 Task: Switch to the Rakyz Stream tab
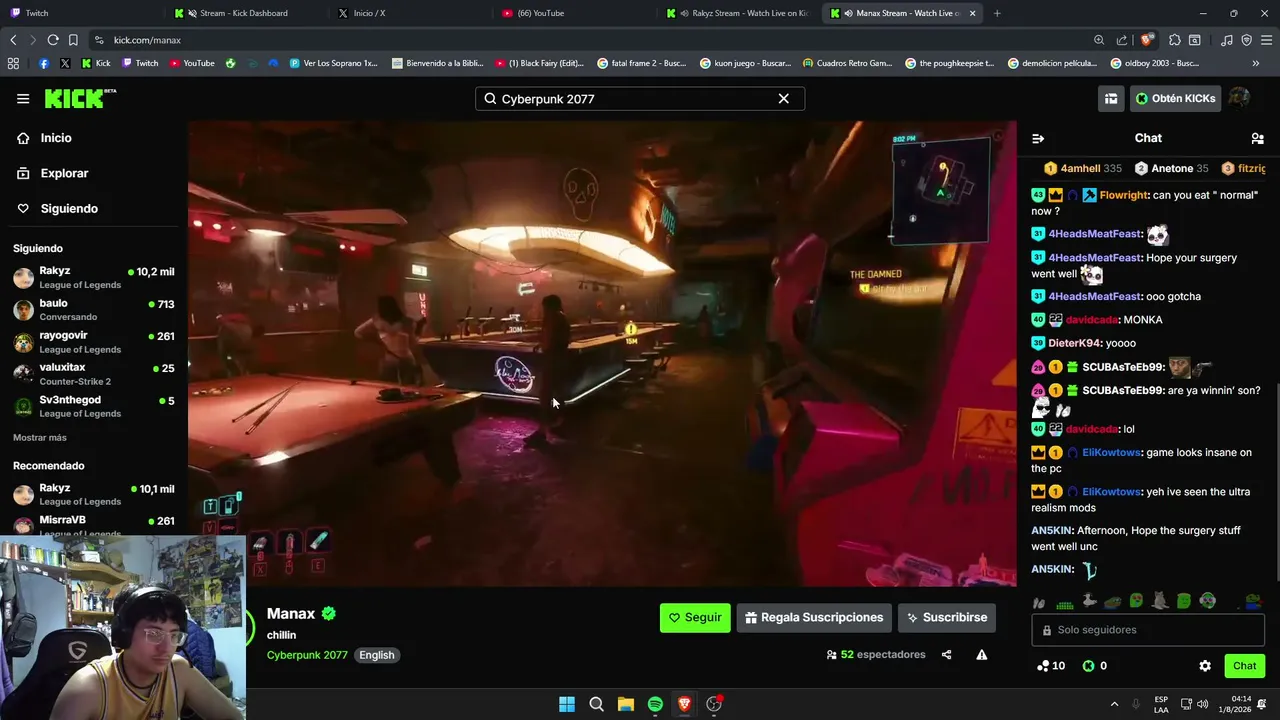coord(740,13)
